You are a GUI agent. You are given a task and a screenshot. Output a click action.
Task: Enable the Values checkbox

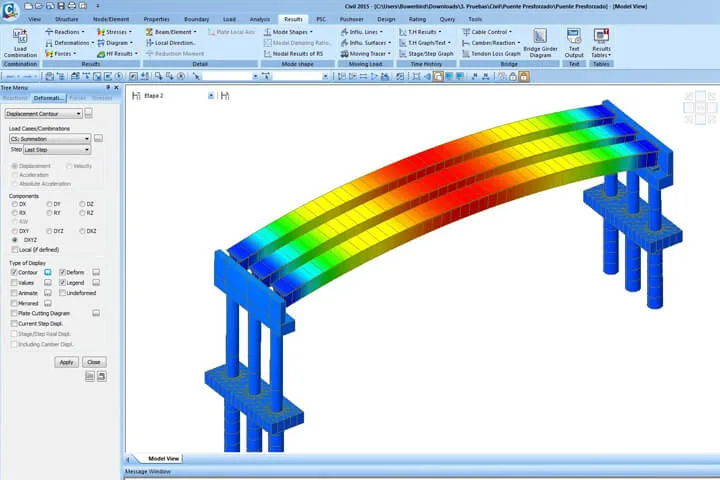click(14, 282)
